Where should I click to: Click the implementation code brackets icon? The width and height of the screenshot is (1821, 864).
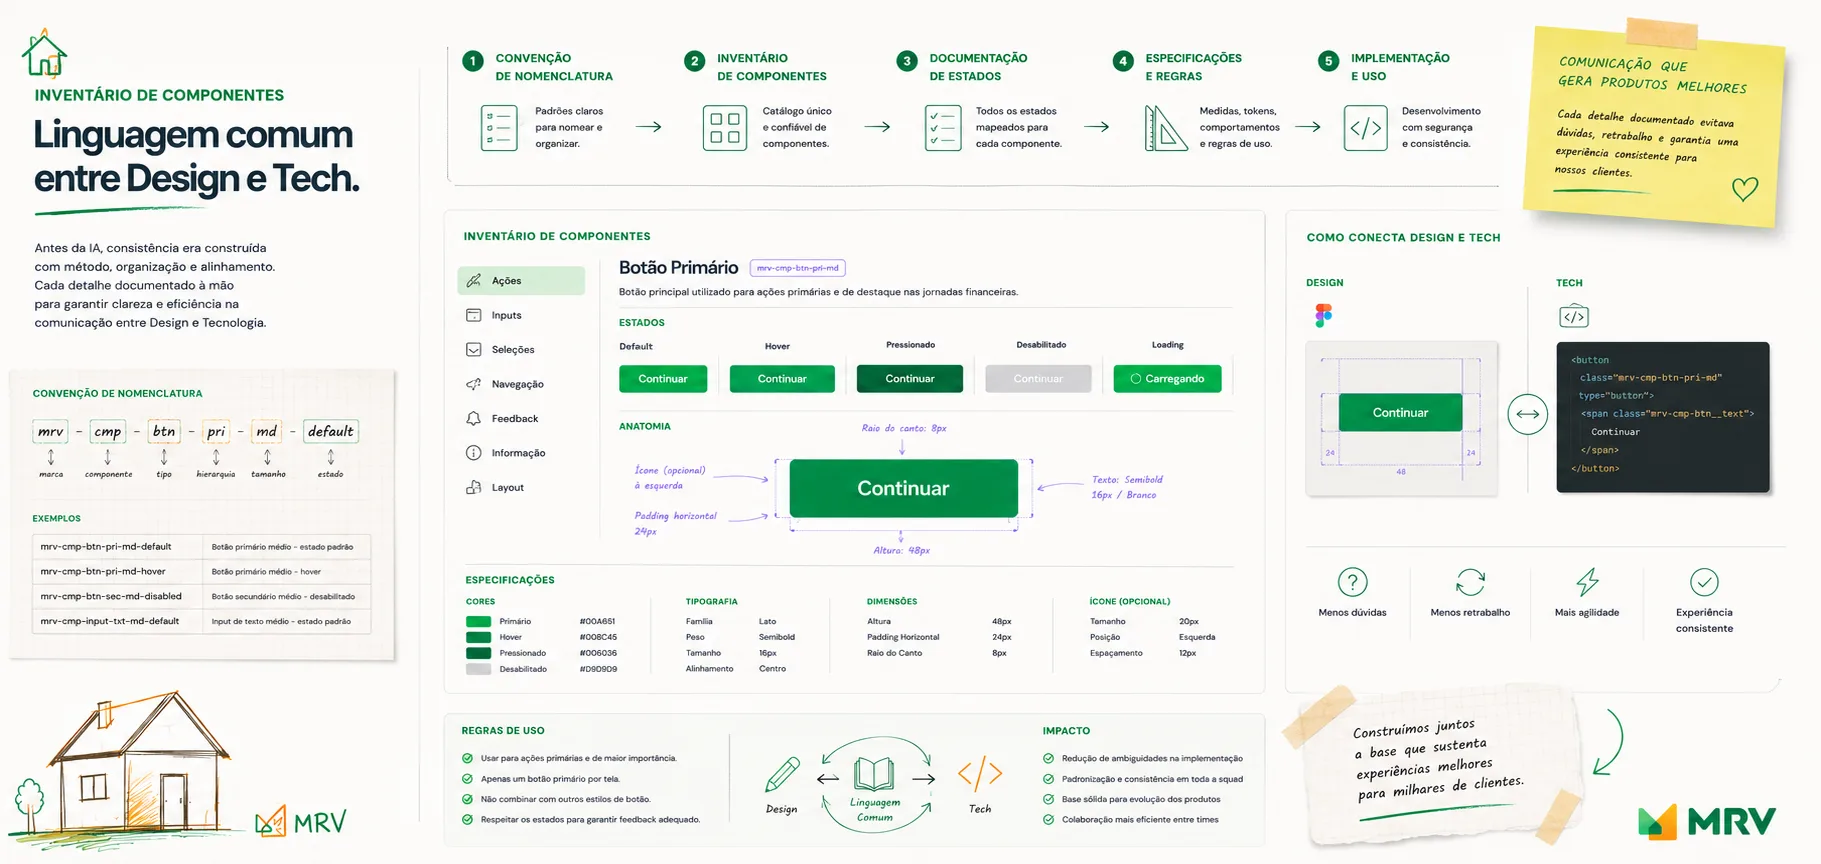tap(1366, 128)
